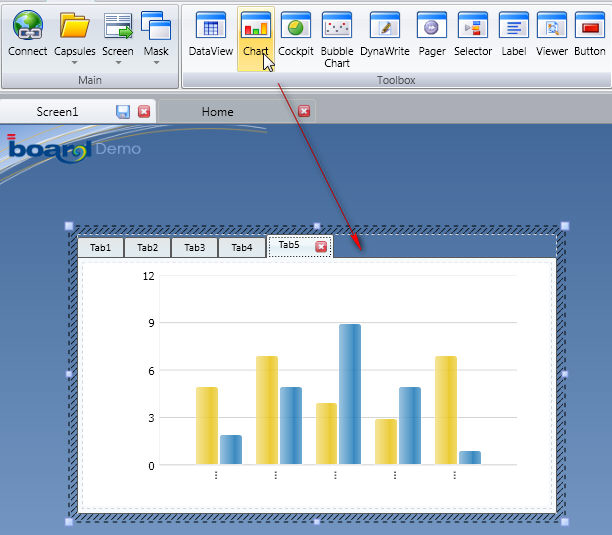This screenshot has height=535, width=612.
Task: Expand the Mask dropdown arrow
Action: [156, 62]
